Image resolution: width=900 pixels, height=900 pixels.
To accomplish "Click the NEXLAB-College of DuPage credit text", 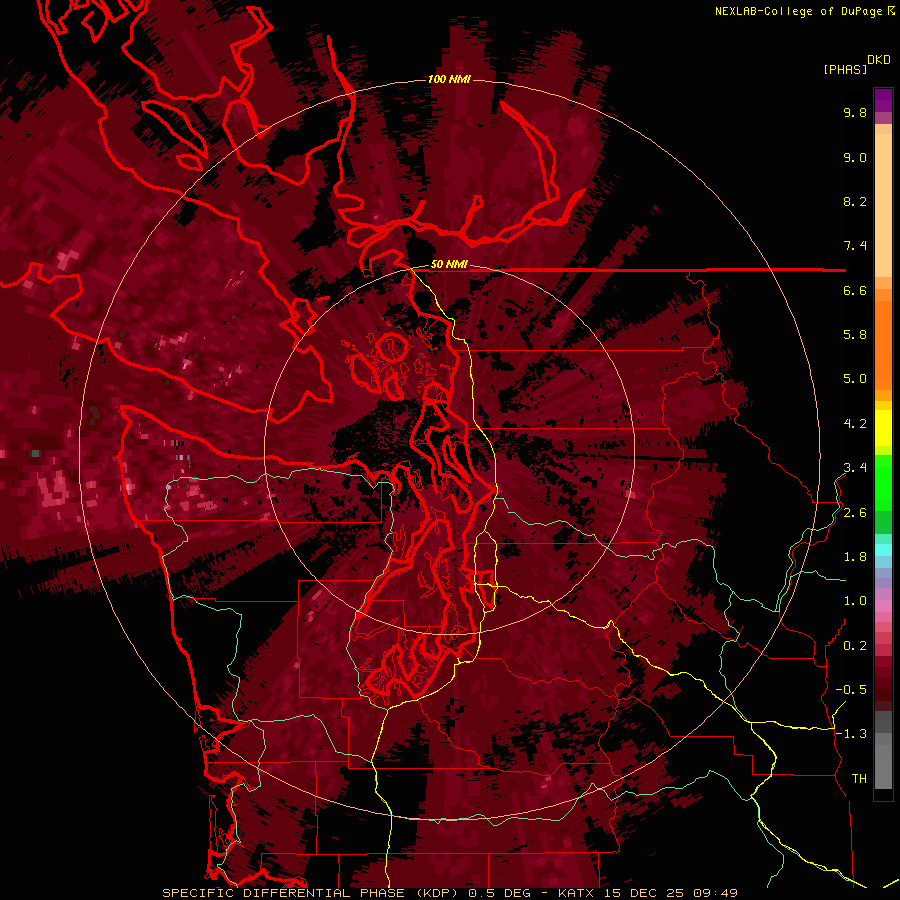I will click(x=798, y=11).
